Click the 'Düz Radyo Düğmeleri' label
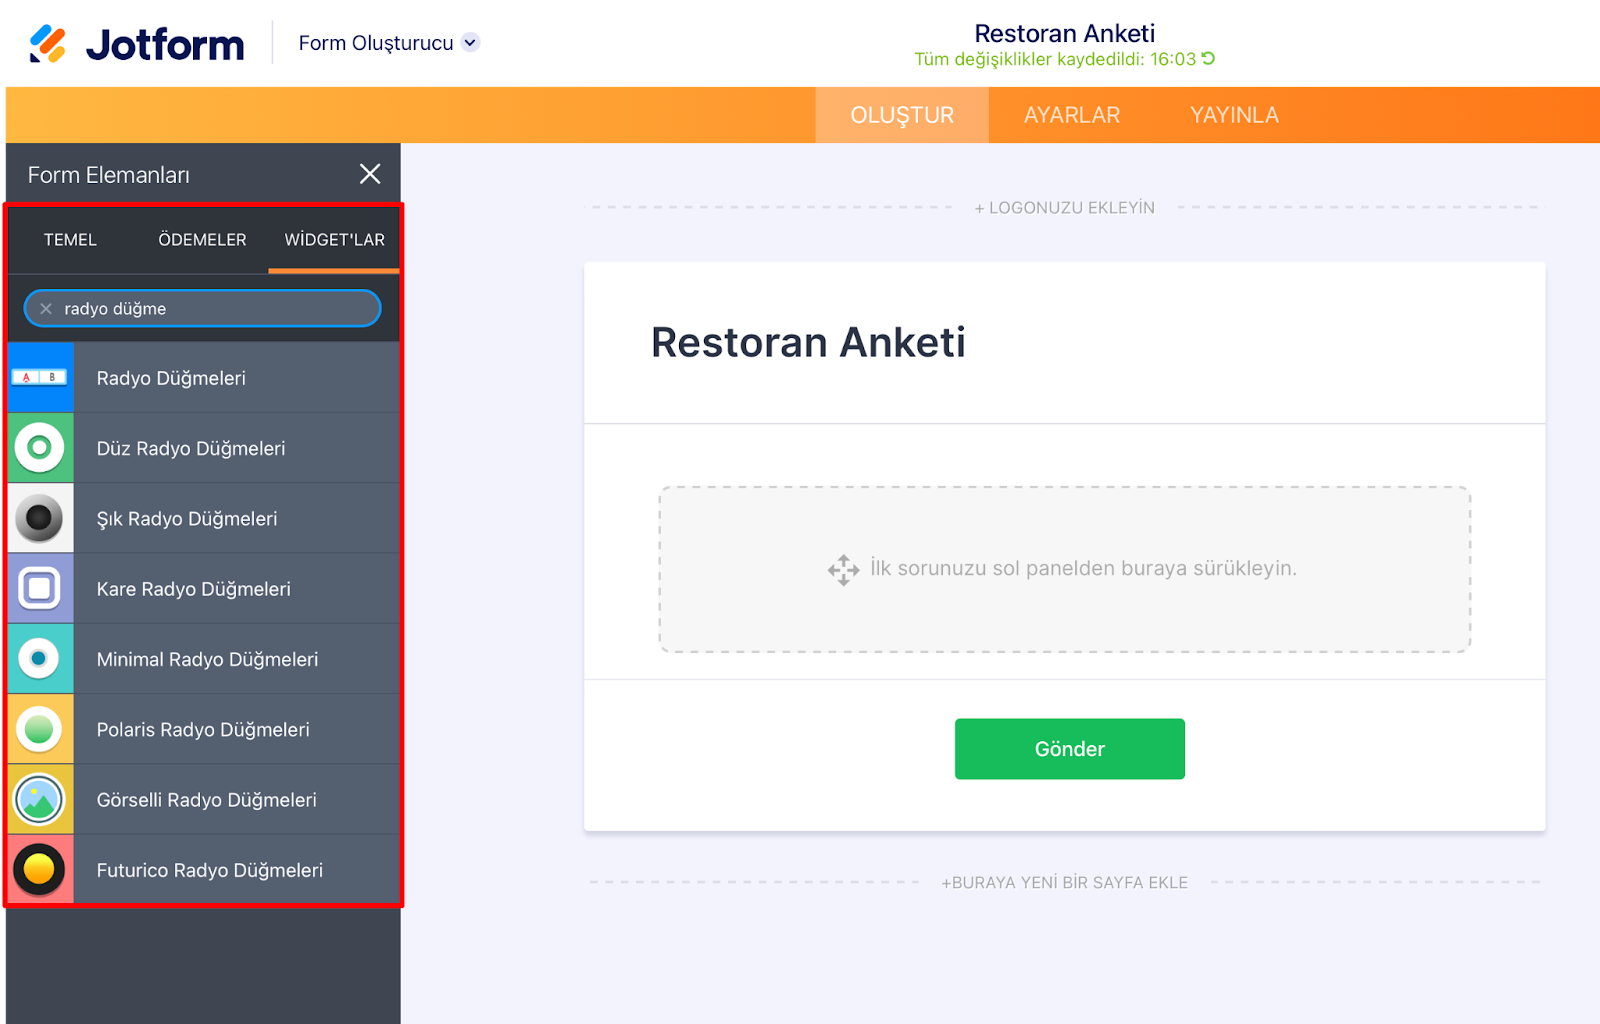This screenshot has height=1024, width=1600. point(191,448)
